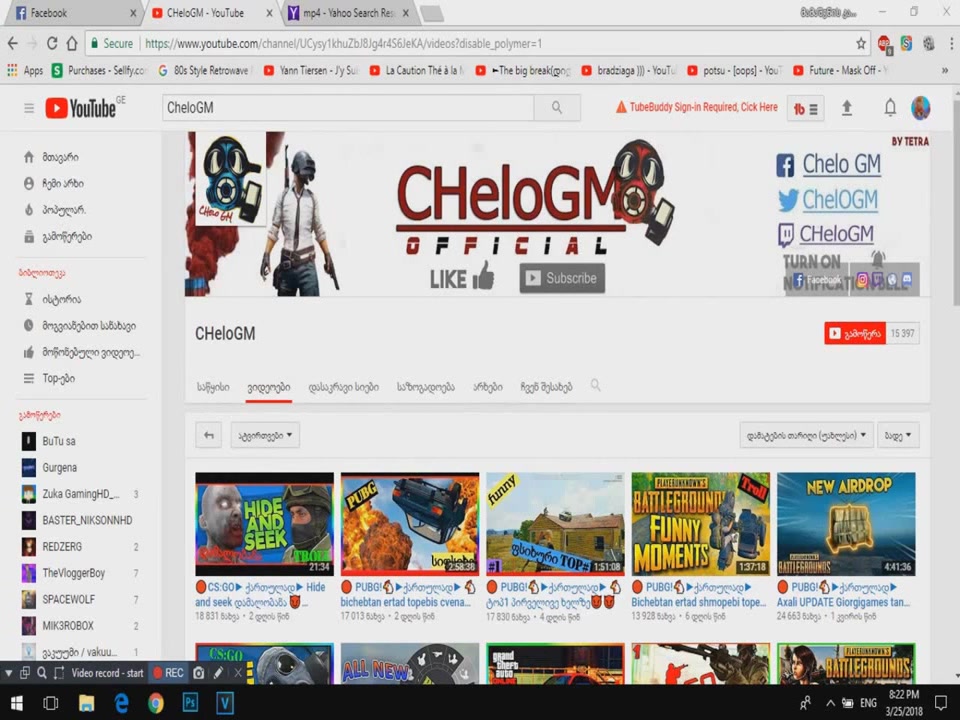This screenshot has width=960, height=720.
Task: Open the YouTube hamburger guide menu
Action: click(x=29, y=108)
